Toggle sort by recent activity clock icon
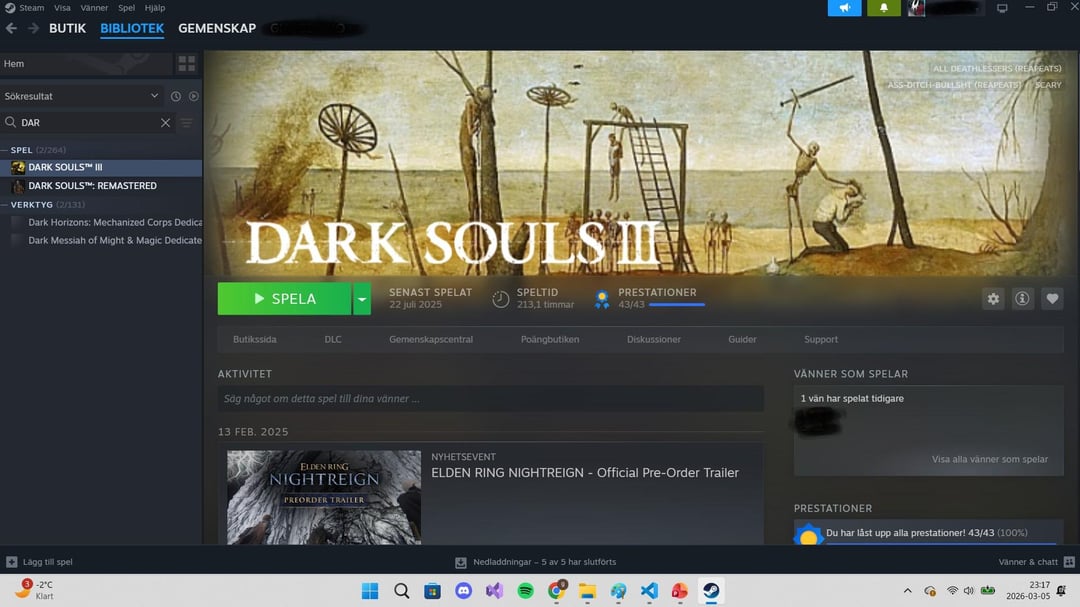Image resolution: width=1080 pixels, height=607 pixels. point(176,96)
